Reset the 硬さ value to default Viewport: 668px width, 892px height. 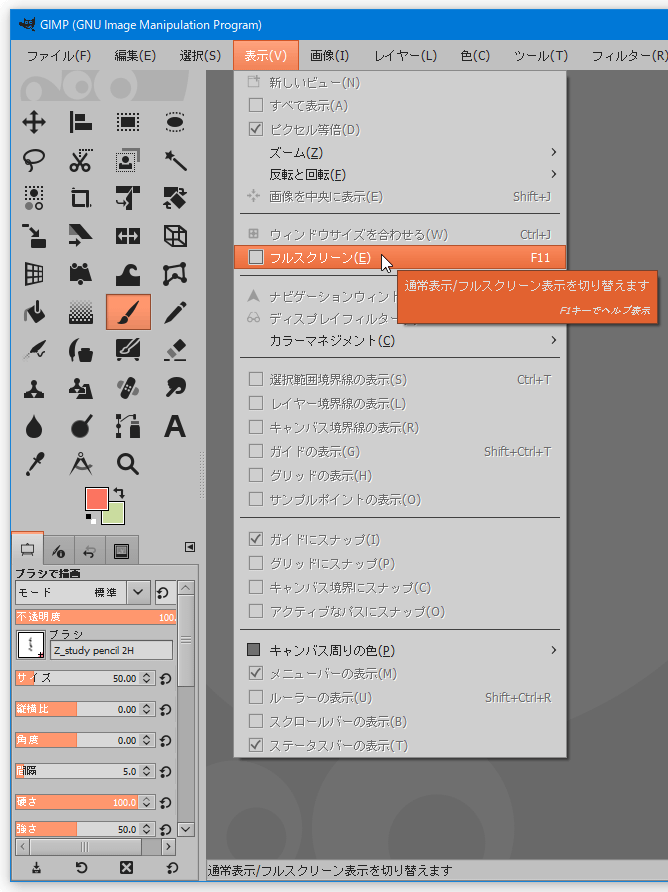[x=166, y=803]
